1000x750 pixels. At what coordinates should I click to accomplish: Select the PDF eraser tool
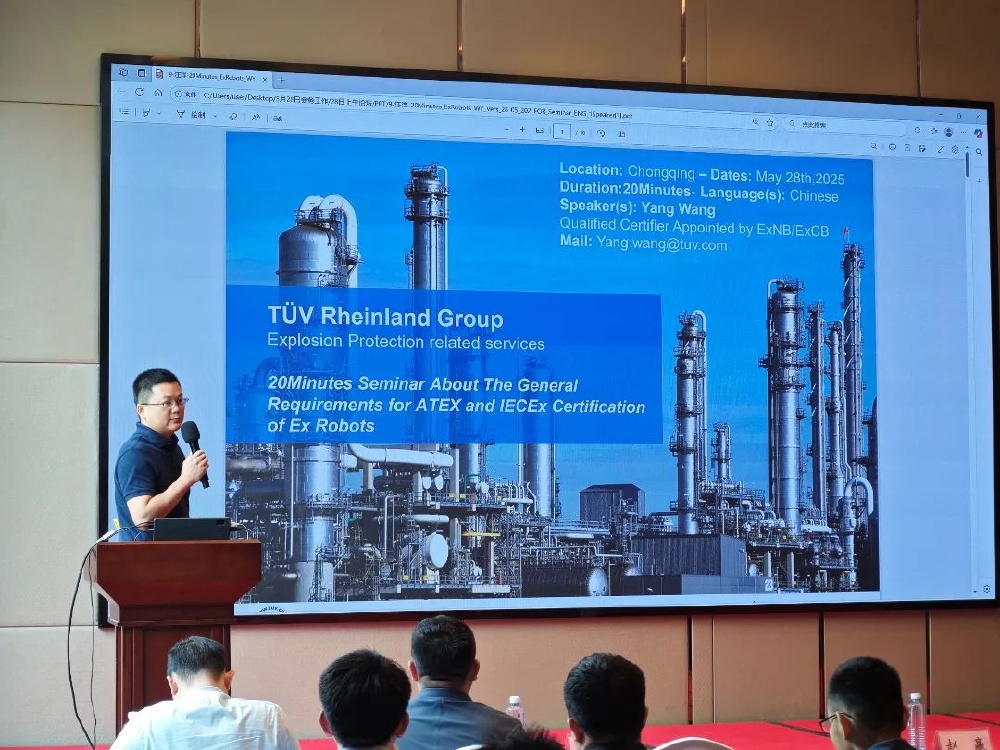(233, 116)
